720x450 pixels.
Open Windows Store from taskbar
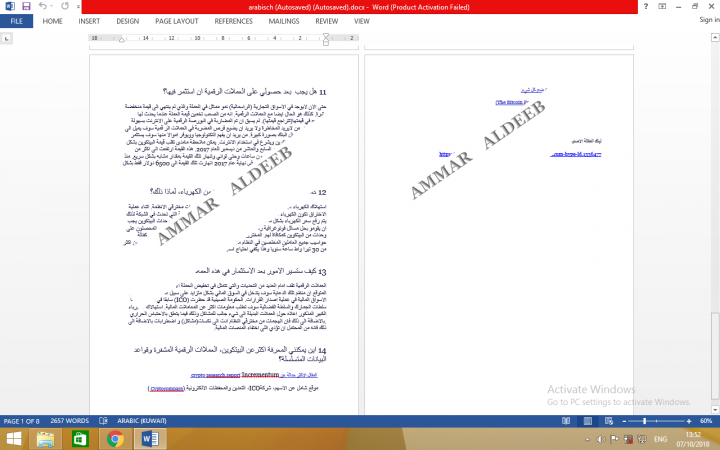point(80,439)
